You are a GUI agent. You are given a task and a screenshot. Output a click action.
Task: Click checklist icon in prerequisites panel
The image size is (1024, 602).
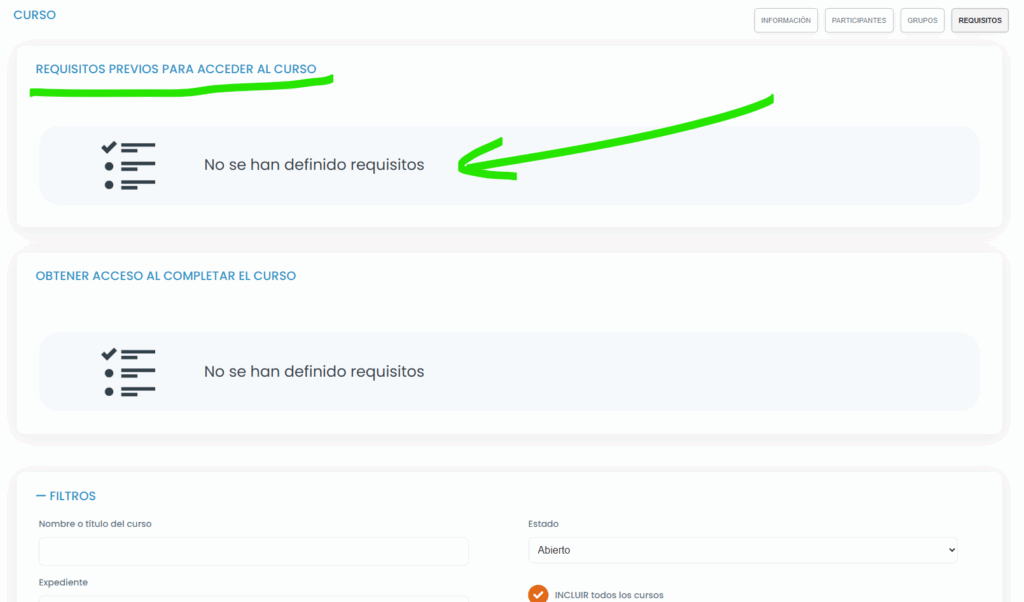pyautogui.click(x=128, y=165)
